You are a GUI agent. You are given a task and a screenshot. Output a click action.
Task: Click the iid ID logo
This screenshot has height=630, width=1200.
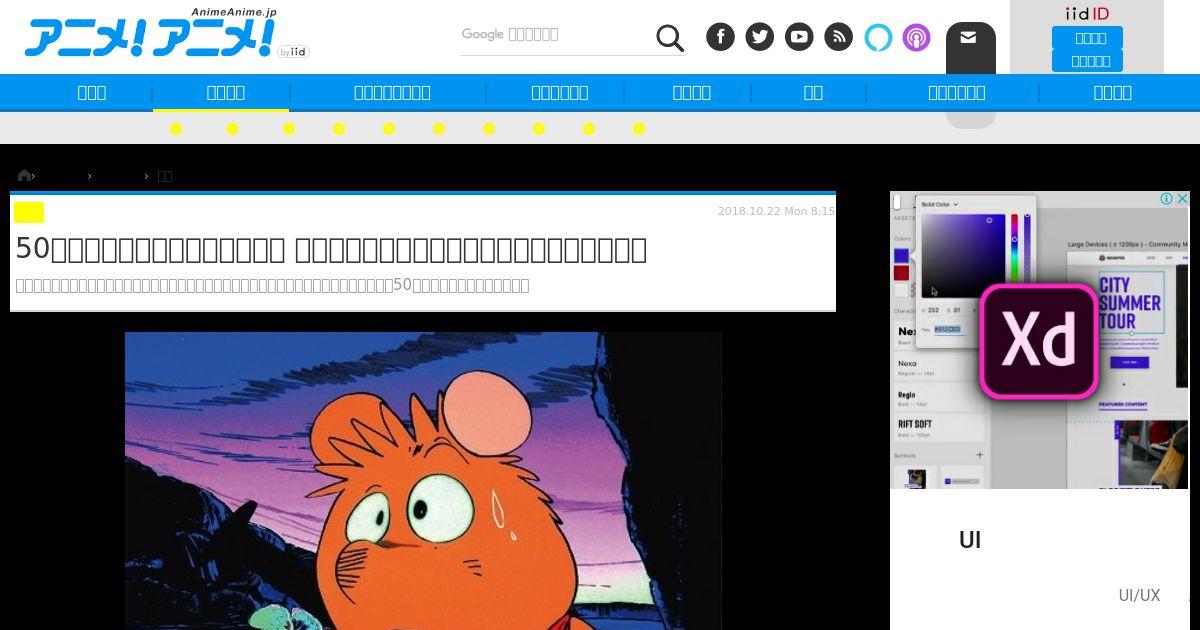(x=1087, y=13)
